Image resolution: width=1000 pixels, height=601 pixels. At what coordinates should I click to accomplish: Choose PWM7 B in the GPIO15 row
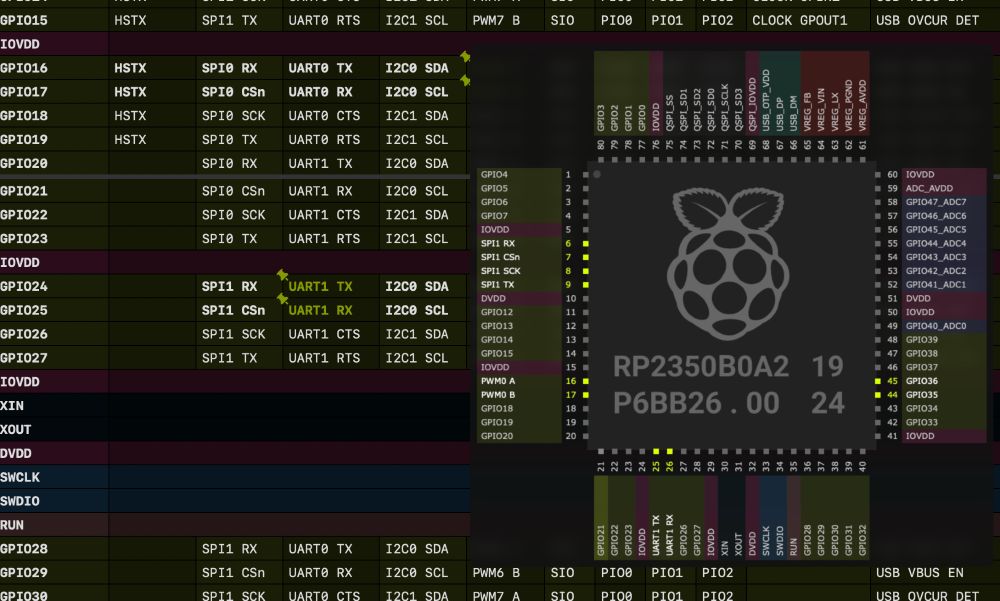(496, 20)
